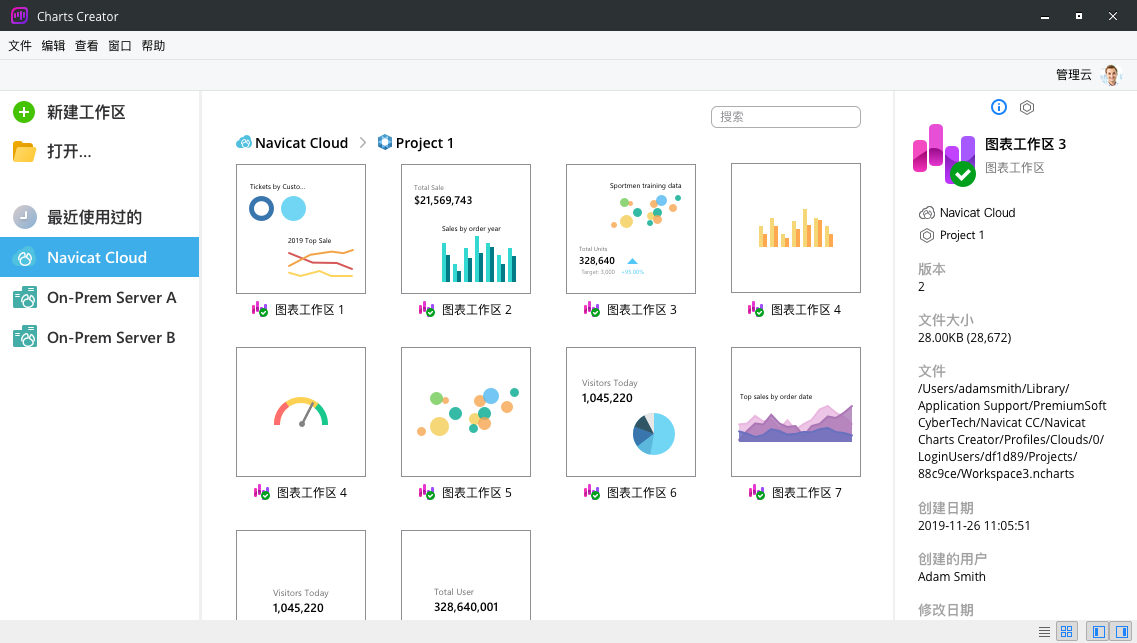Screen dimensions: 1137x643
Task: Click the synced chart icon beside 图表工作区 2
Action: (x=426, y=310)
